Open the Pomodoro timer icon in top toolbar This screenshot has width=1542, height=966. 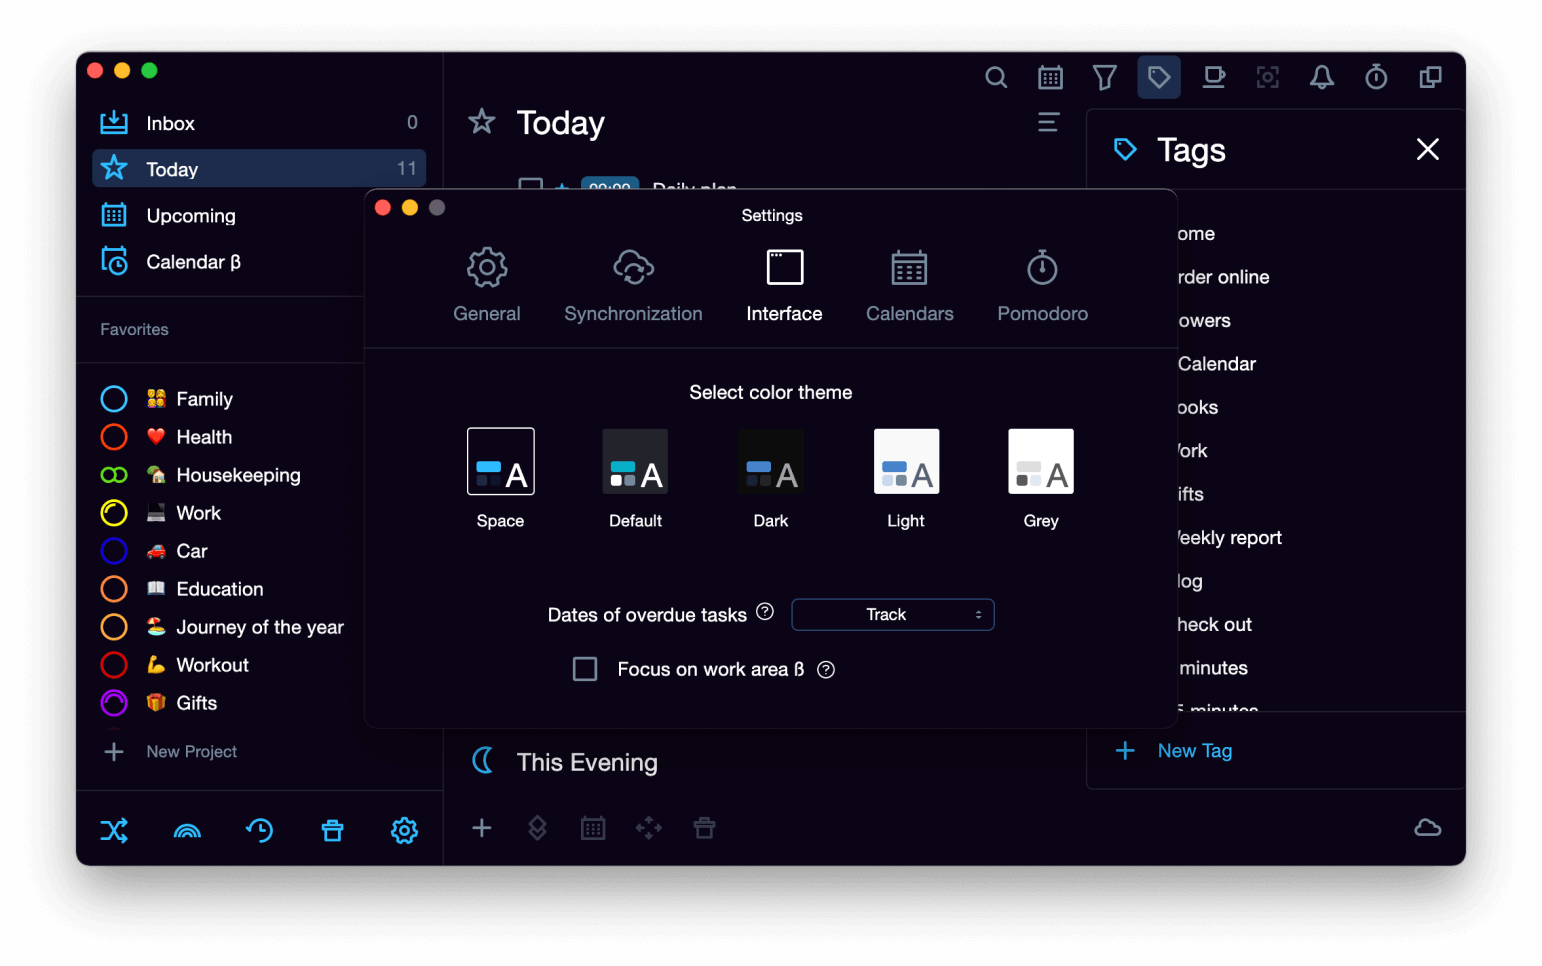coord(1376,77)
